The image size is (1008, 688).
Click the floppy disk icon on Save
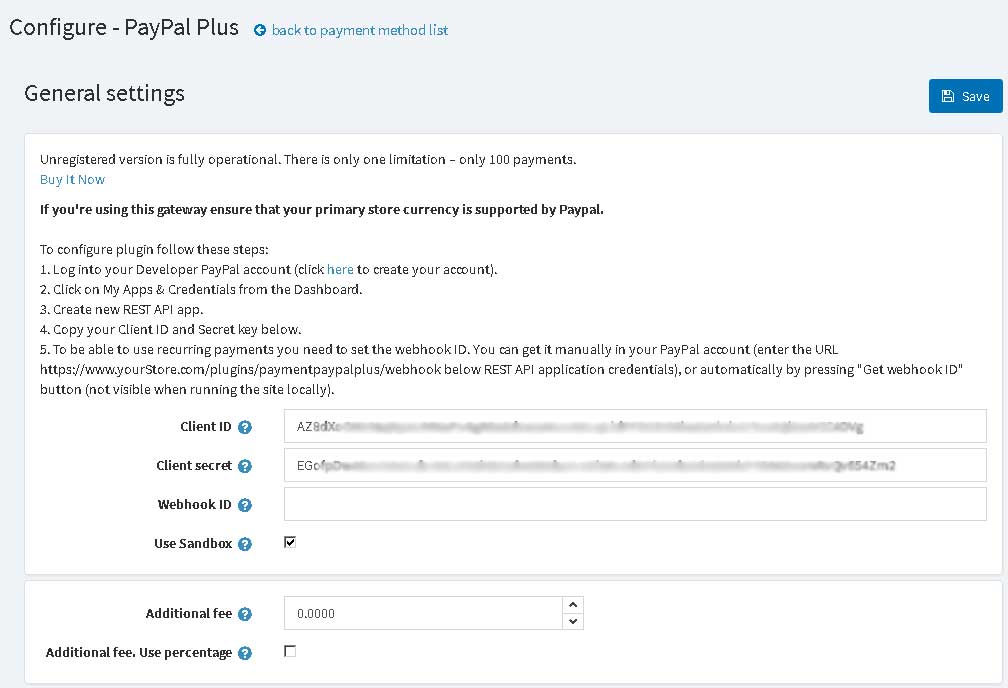948,96
